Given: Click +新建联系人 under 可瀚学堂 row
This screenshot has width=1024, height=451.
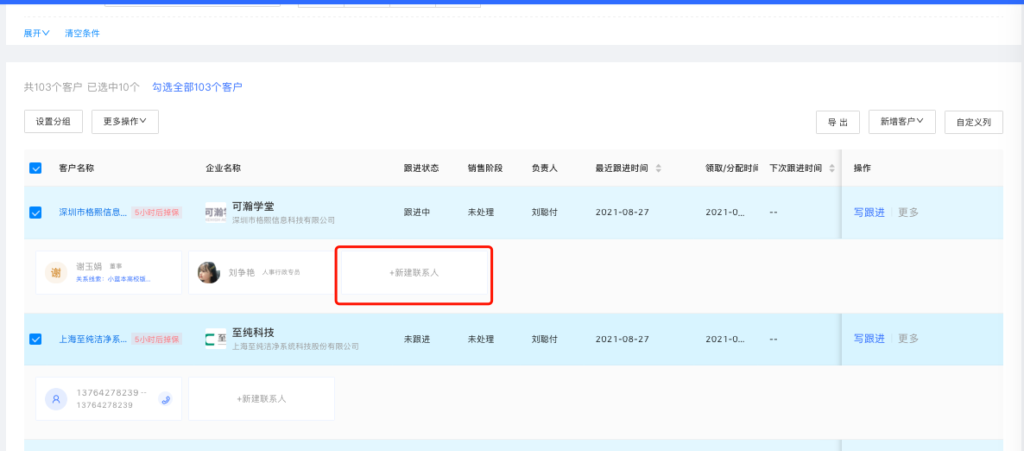Looking at the screenshot, I should pyautogui.click(x=414, y=272).
